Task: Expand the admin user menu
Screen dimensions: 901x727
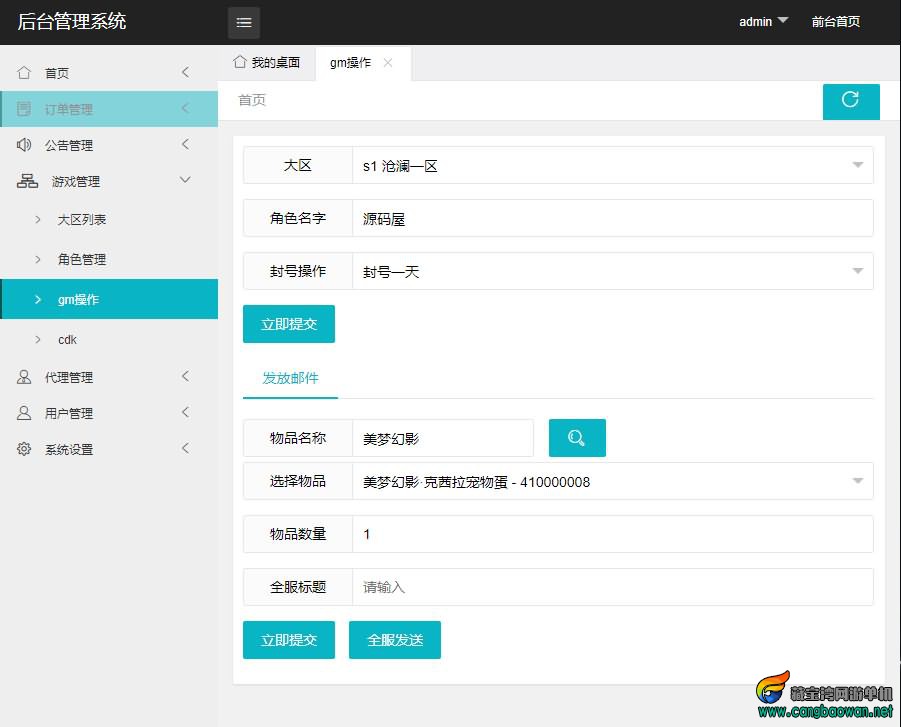Action: (x=764, y=21)
